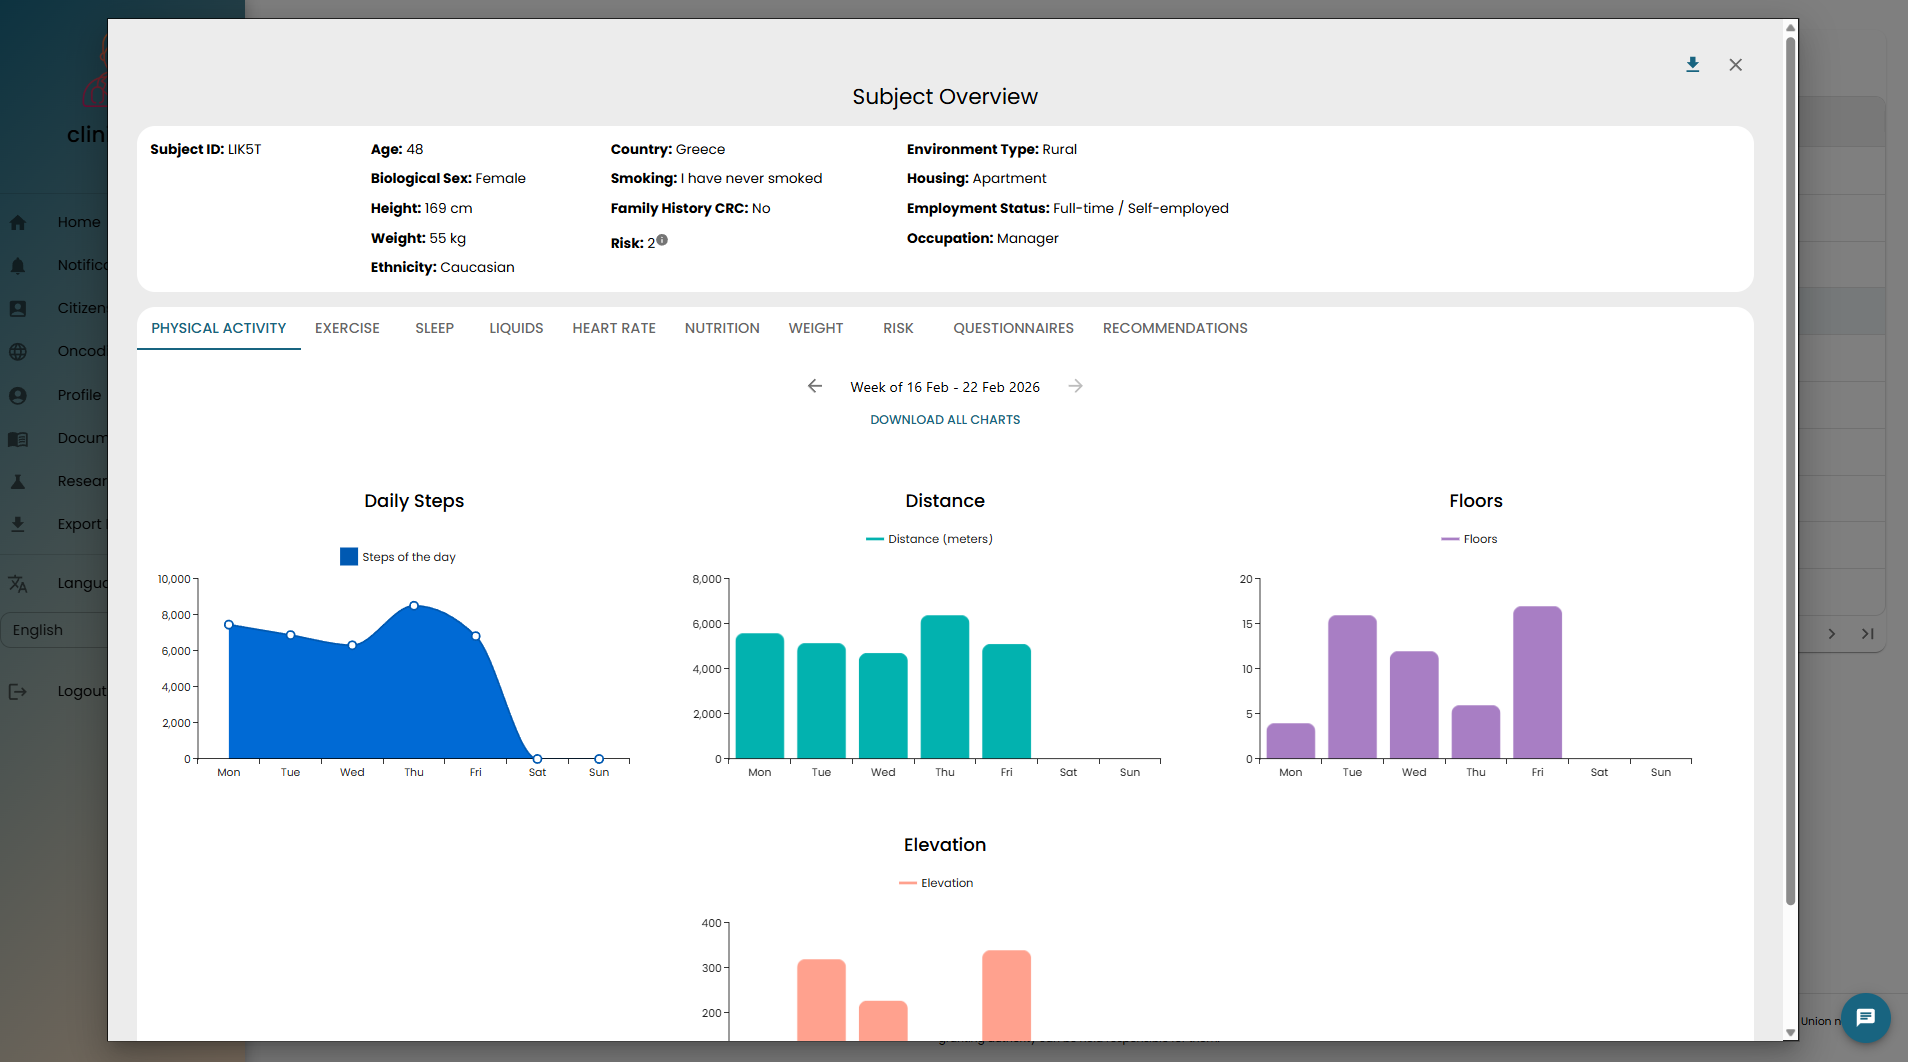Click the Profile icon in sidebar
Viewport: 1908px width, 1062px height.
18,395
